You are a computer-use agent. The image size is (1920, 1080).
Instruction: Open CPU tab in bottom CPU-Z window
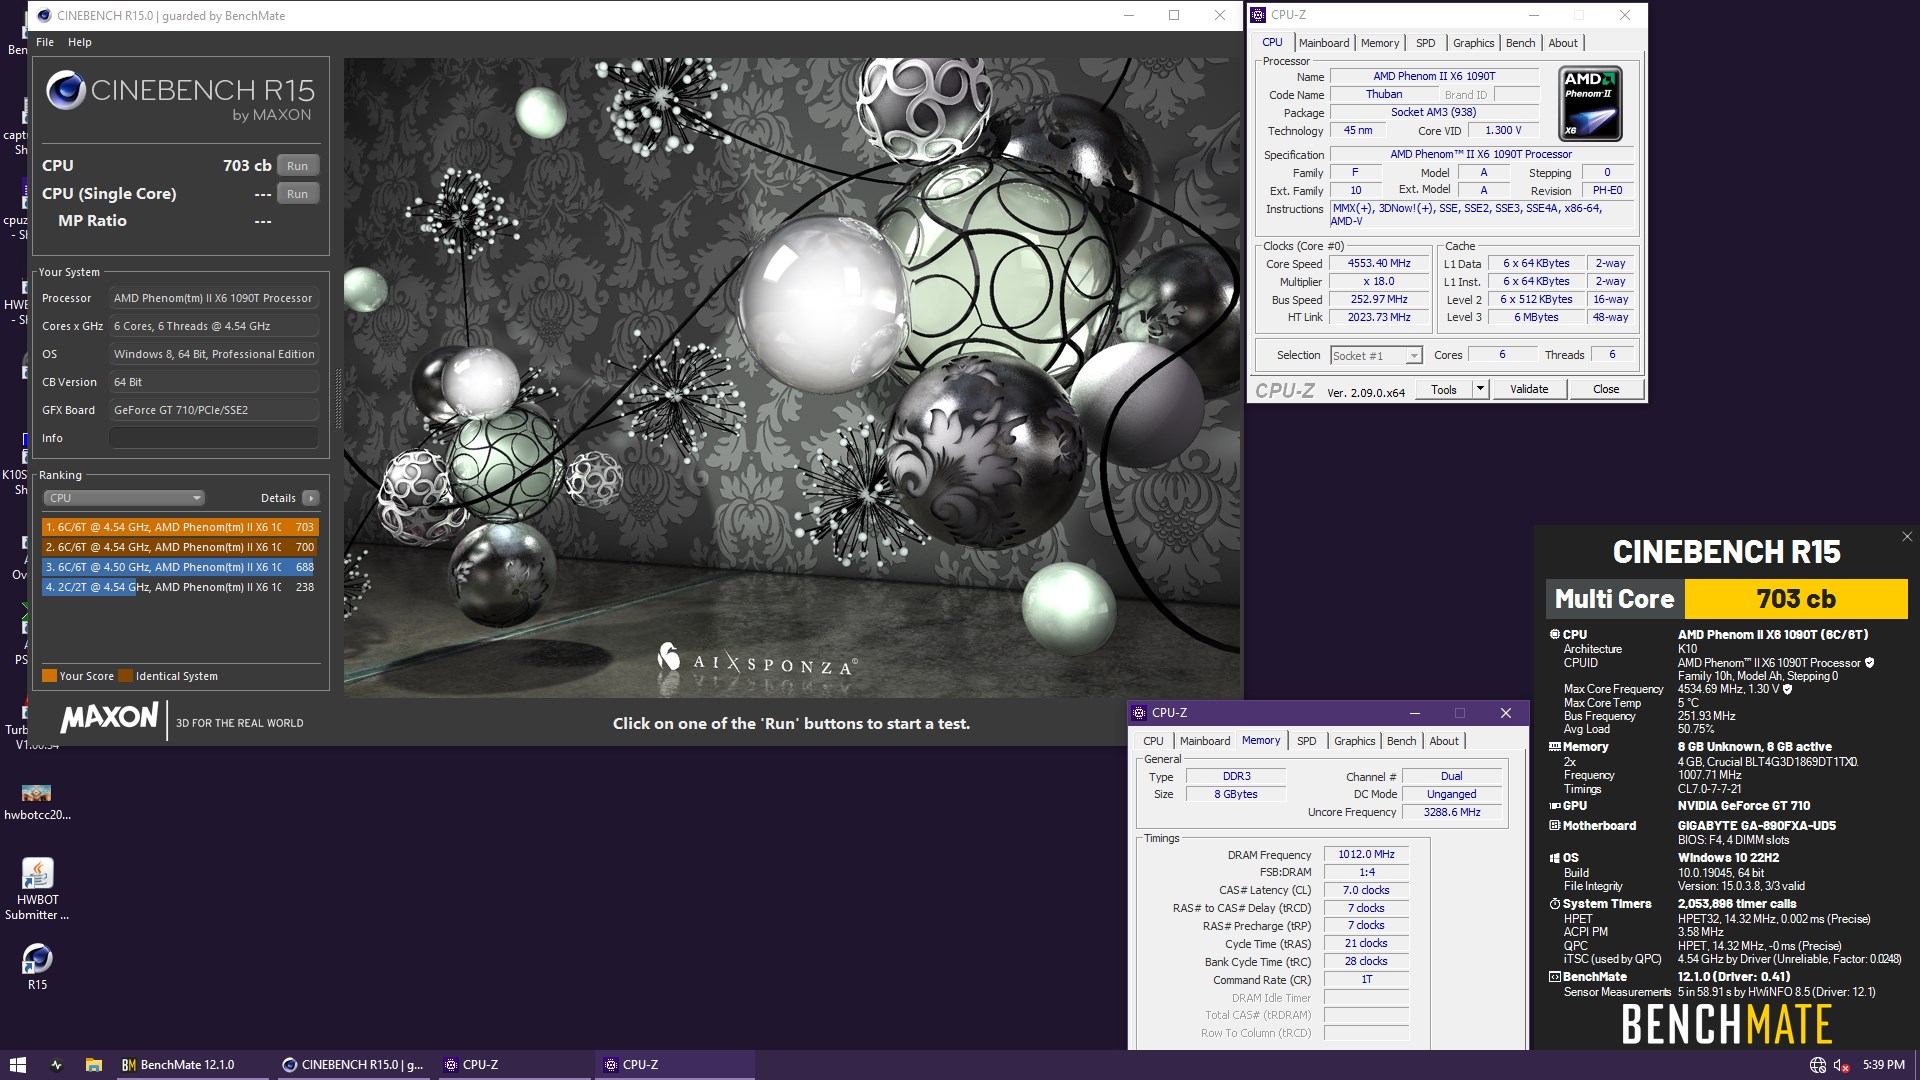click(x=1153, y=741)
